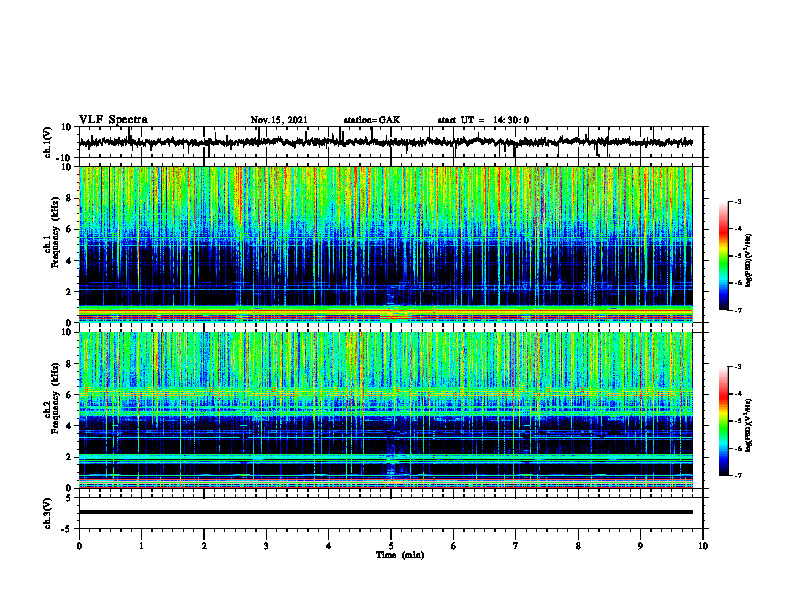Viewport: 792px width, 612px height.
Task: Click the "8" minute tick on the time axis
Action: point(578,546)
